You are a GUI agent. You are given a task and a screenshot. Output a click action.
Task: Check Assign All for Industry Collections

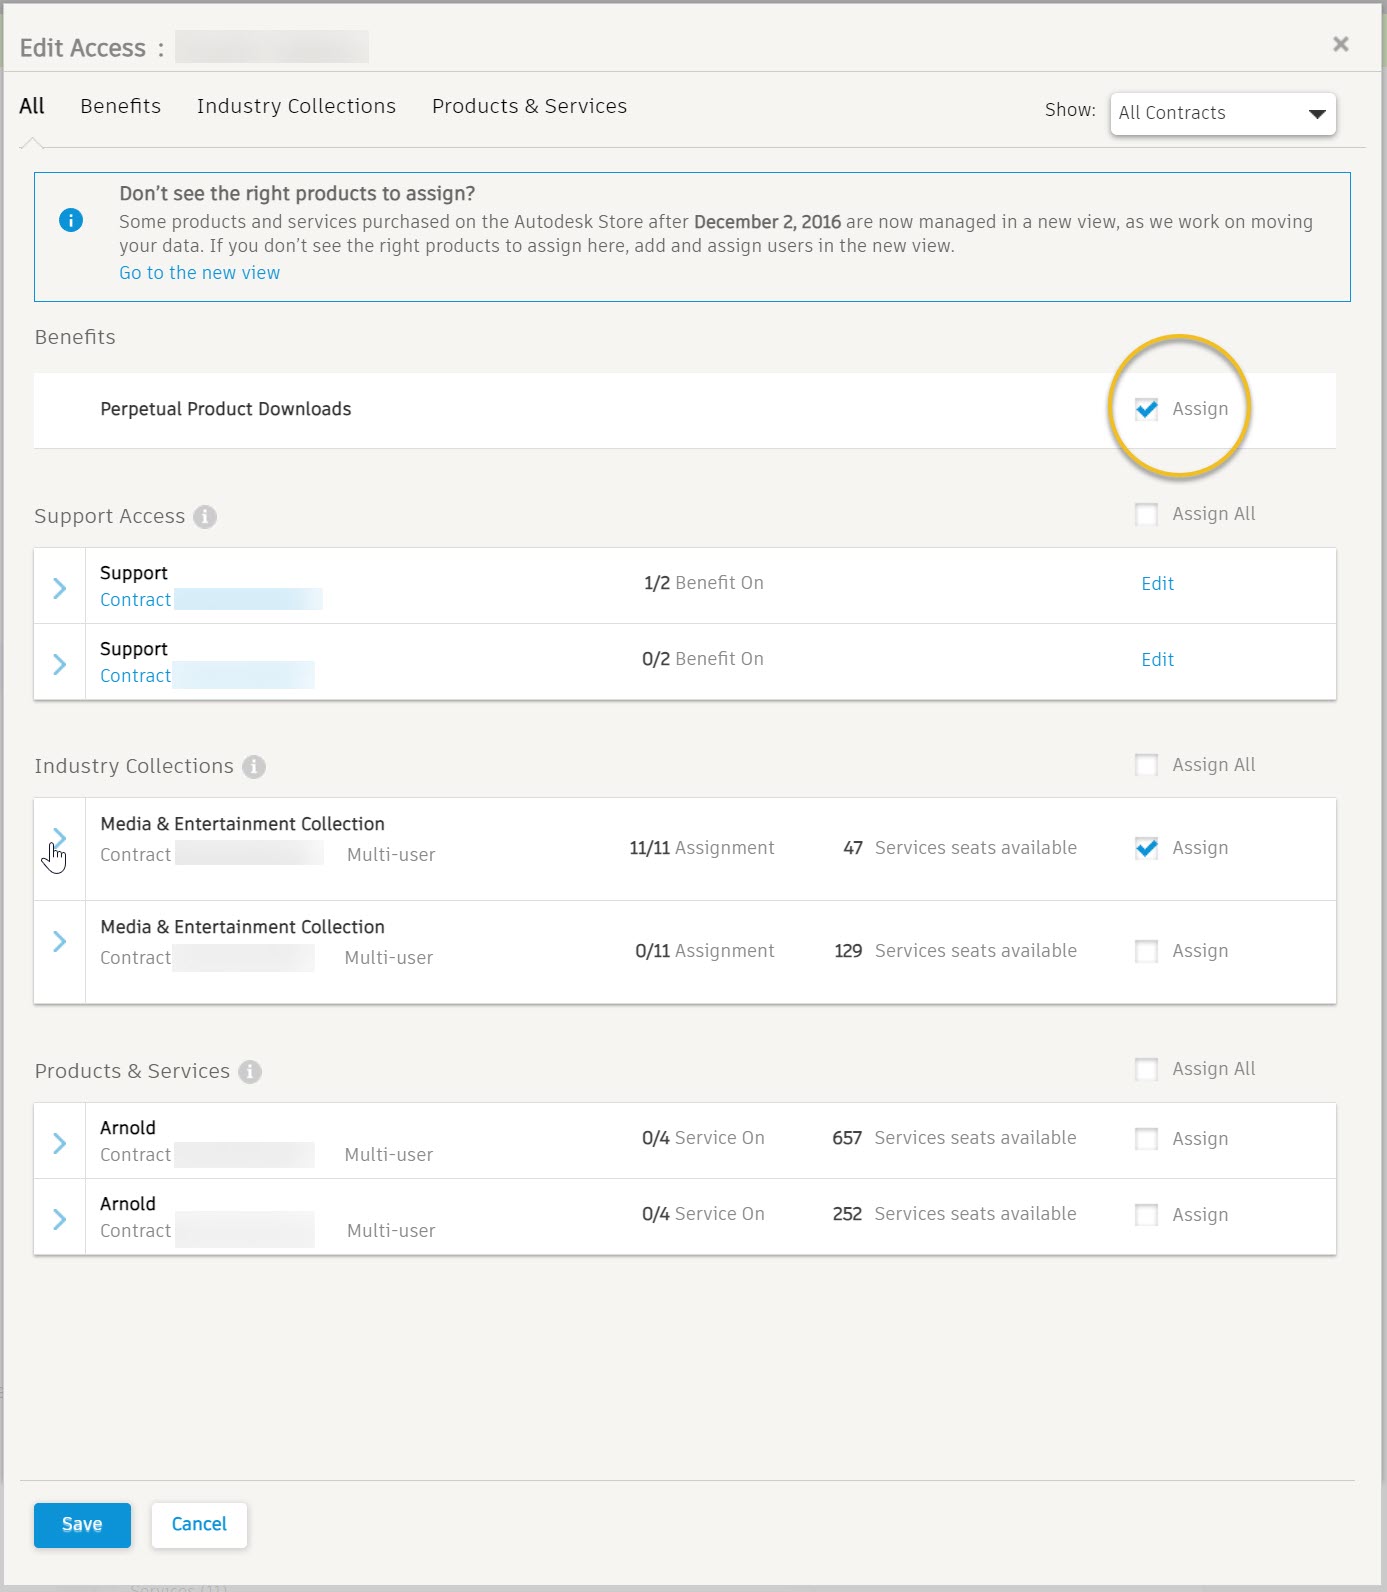pos(1147,766)
